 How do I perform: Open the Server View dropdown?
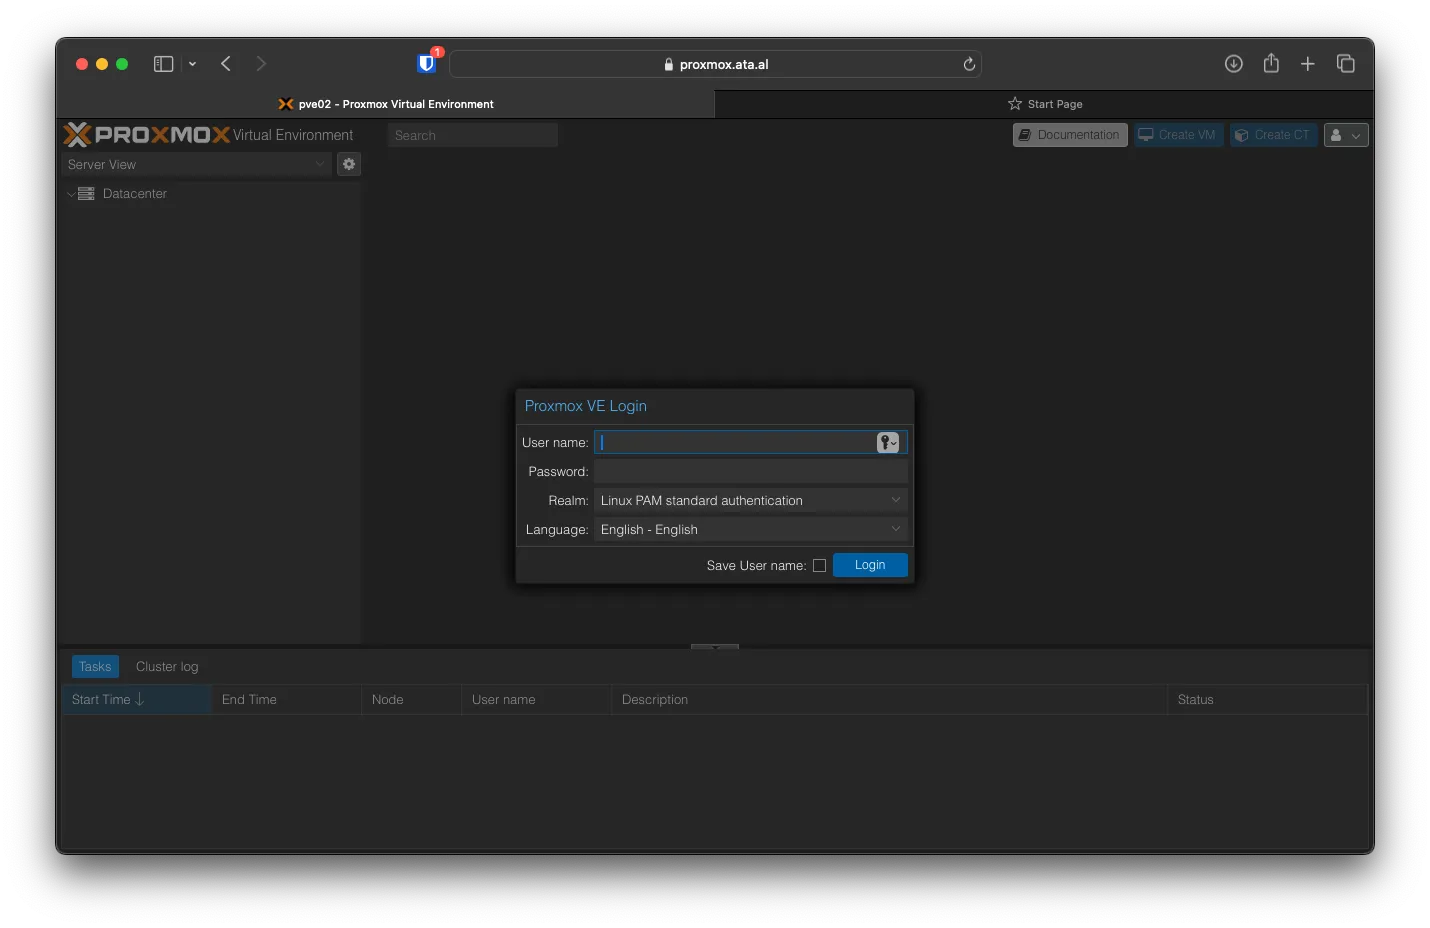pyautogui.click(x=196, y=164)
